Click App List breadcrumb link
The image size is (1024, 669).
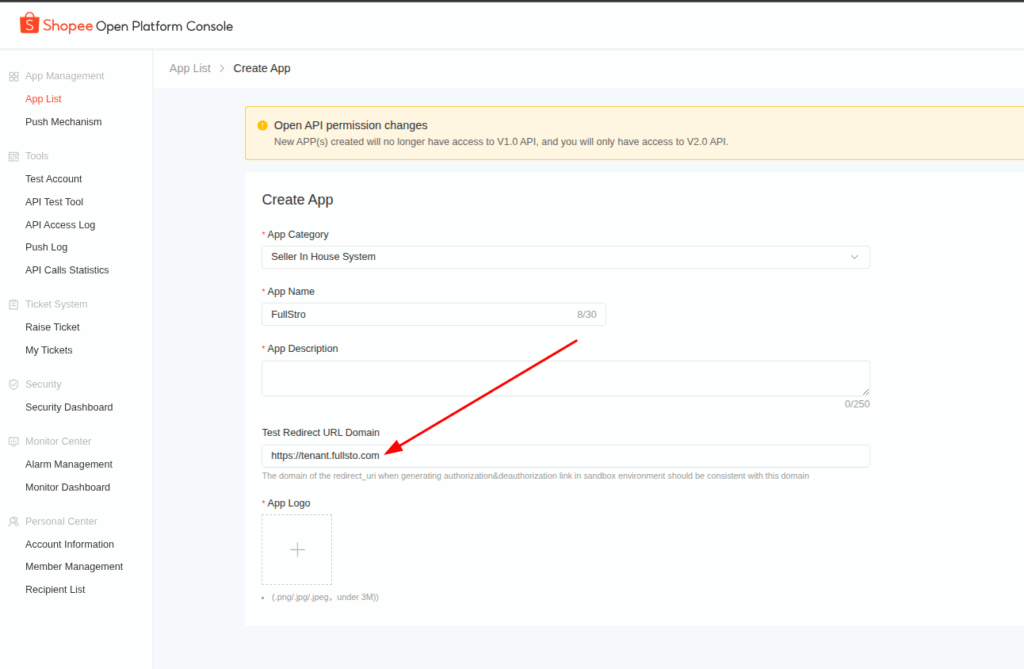coord(190,68)
